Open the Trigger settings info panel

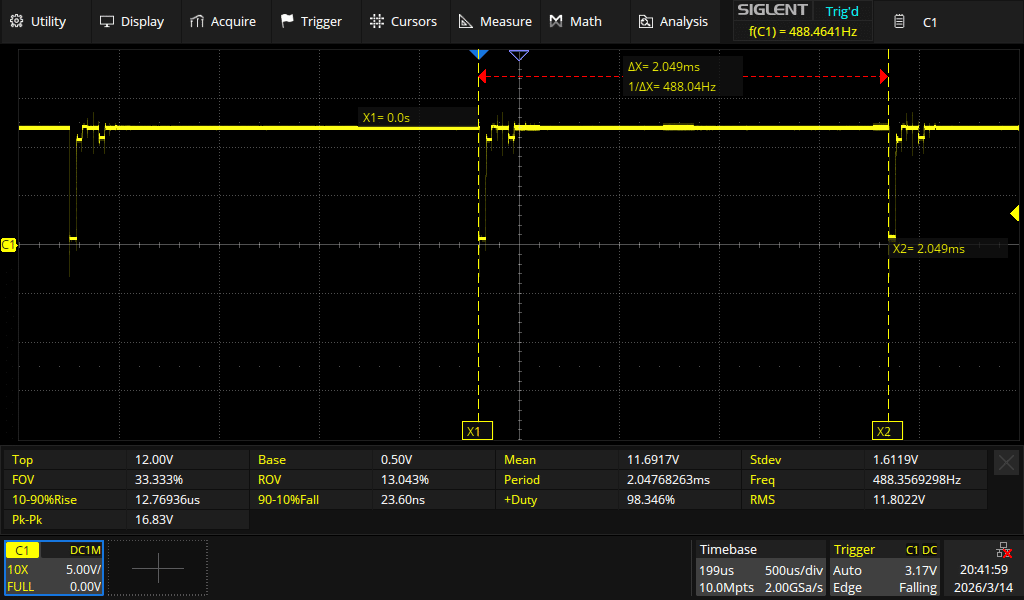(885, 568)
